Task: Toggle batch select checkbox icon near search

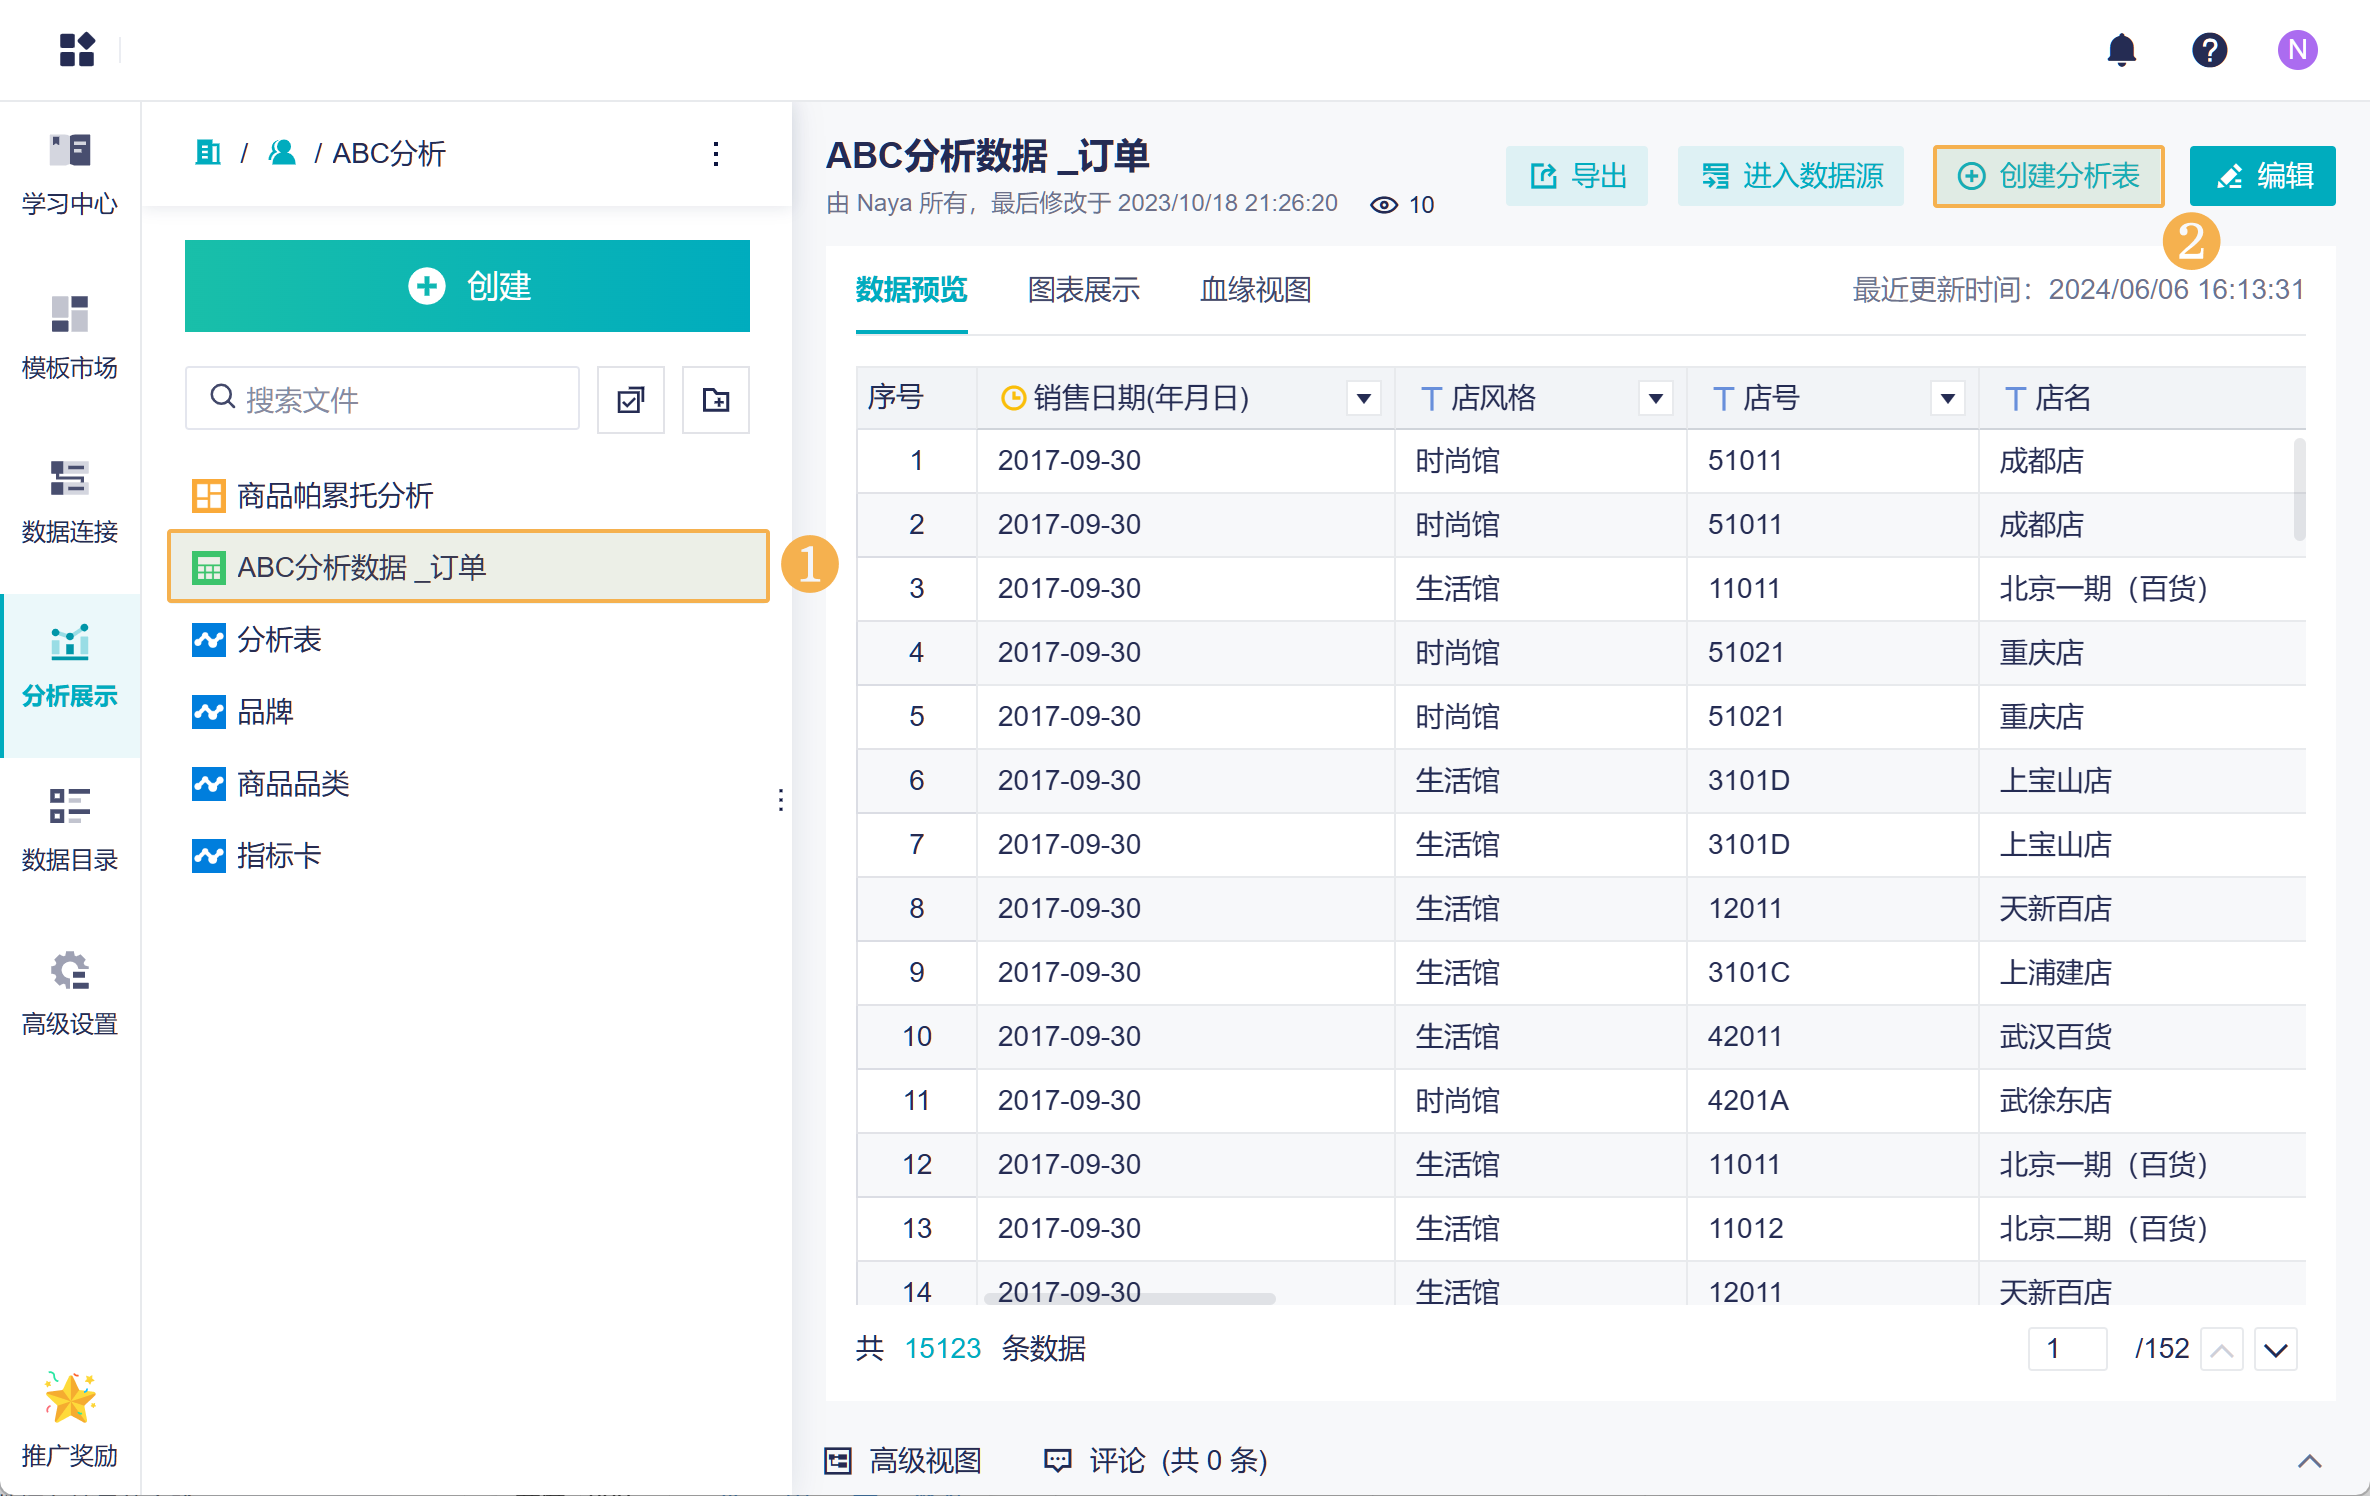Action: (631, 400)
